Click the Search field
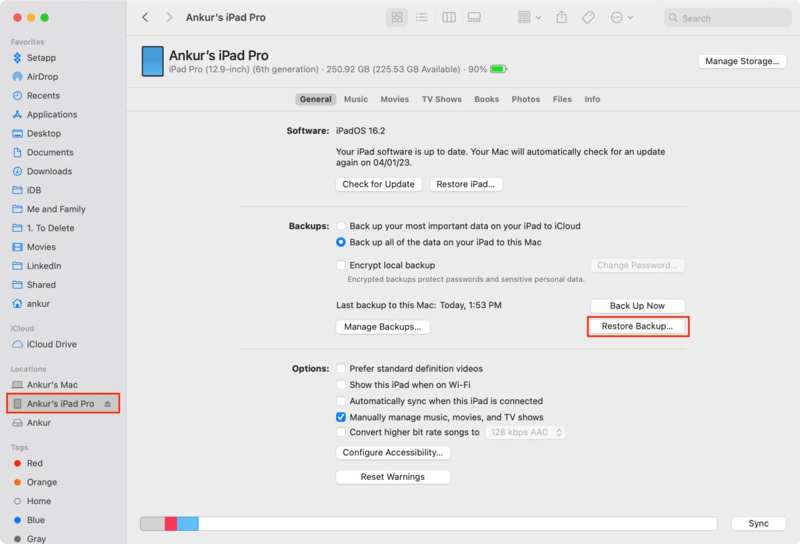 pyautogui.click(x=728, y=18)
